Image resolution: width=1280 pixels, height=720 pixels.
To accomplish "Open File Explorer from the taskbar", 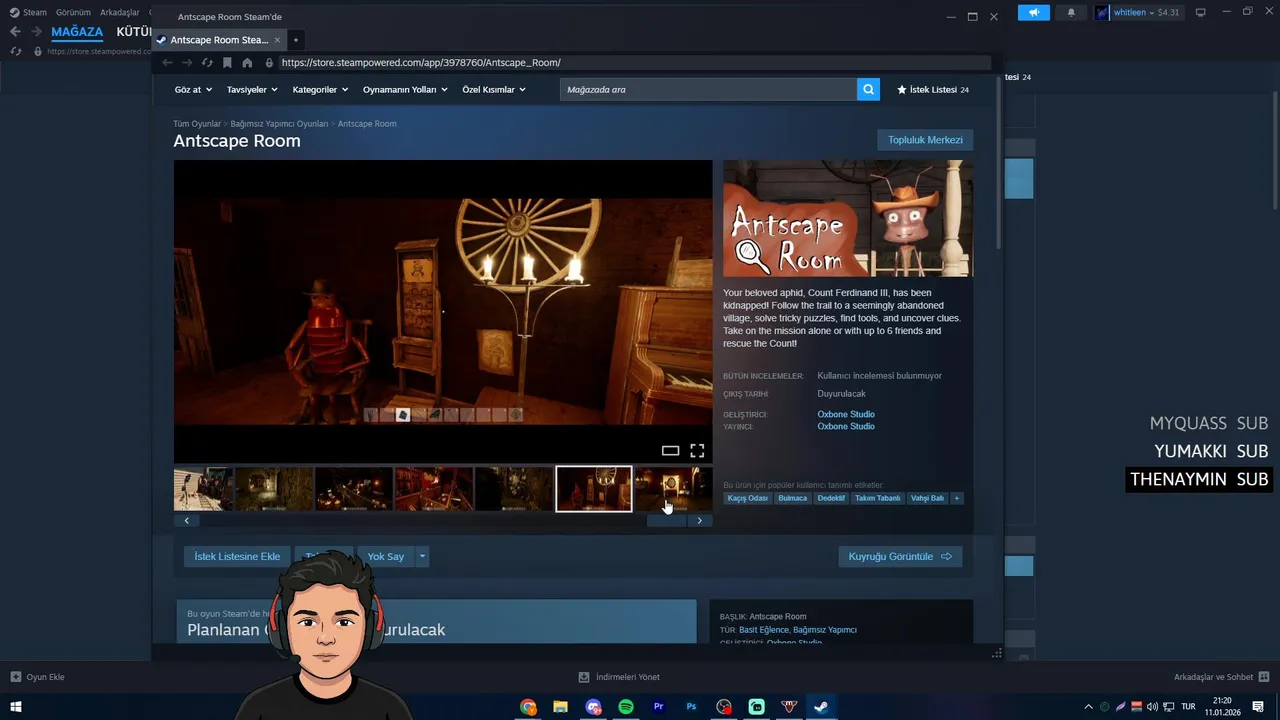I will point(560,707).
